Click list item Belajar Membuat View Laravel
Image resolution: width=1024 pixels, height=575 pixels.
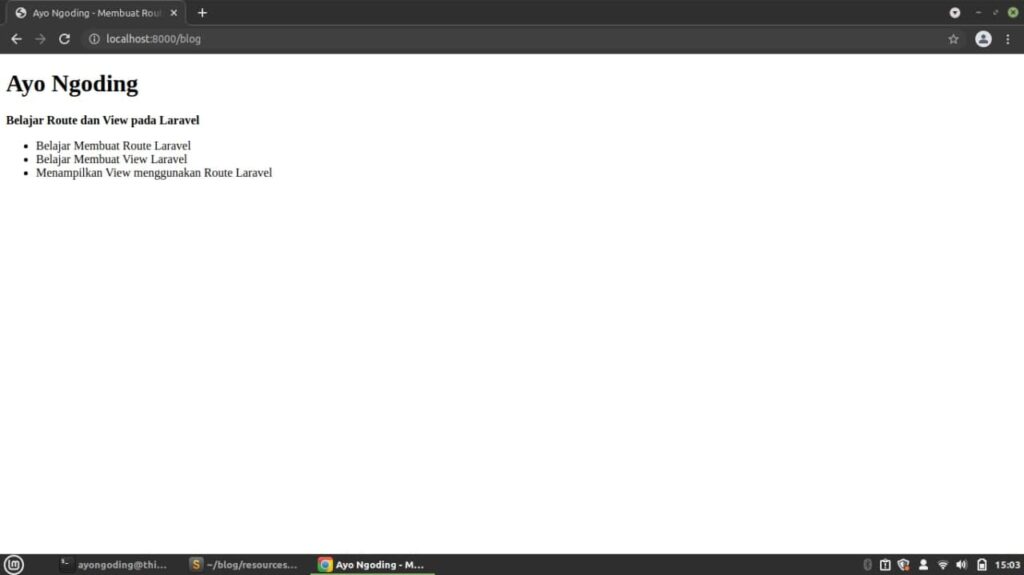[x=111, y=159]
